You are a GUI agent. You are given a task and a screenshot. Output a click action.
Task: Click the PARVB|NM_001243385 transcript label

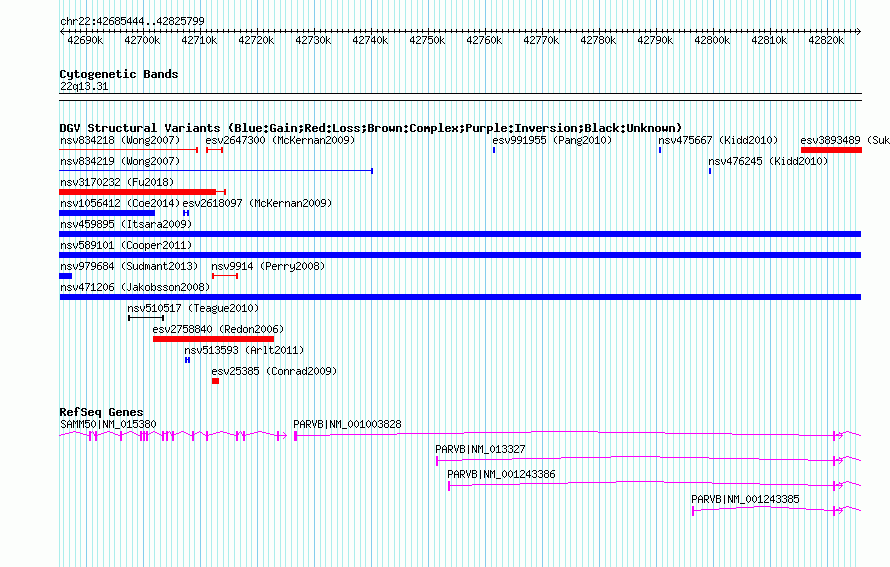(745, 499)
